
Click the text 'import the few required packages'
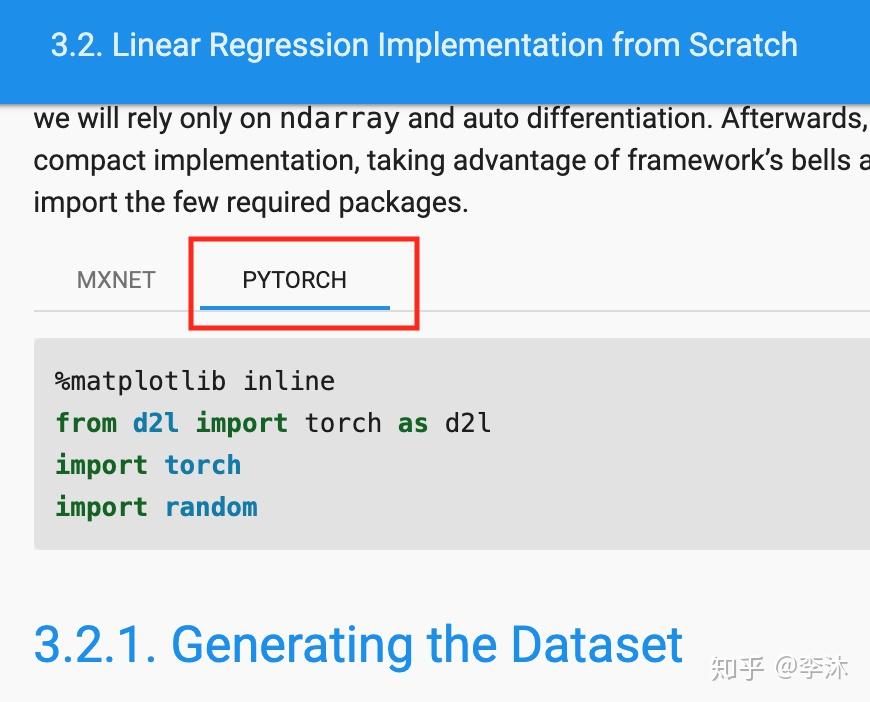pyautogui.click(x=250, y=203)
